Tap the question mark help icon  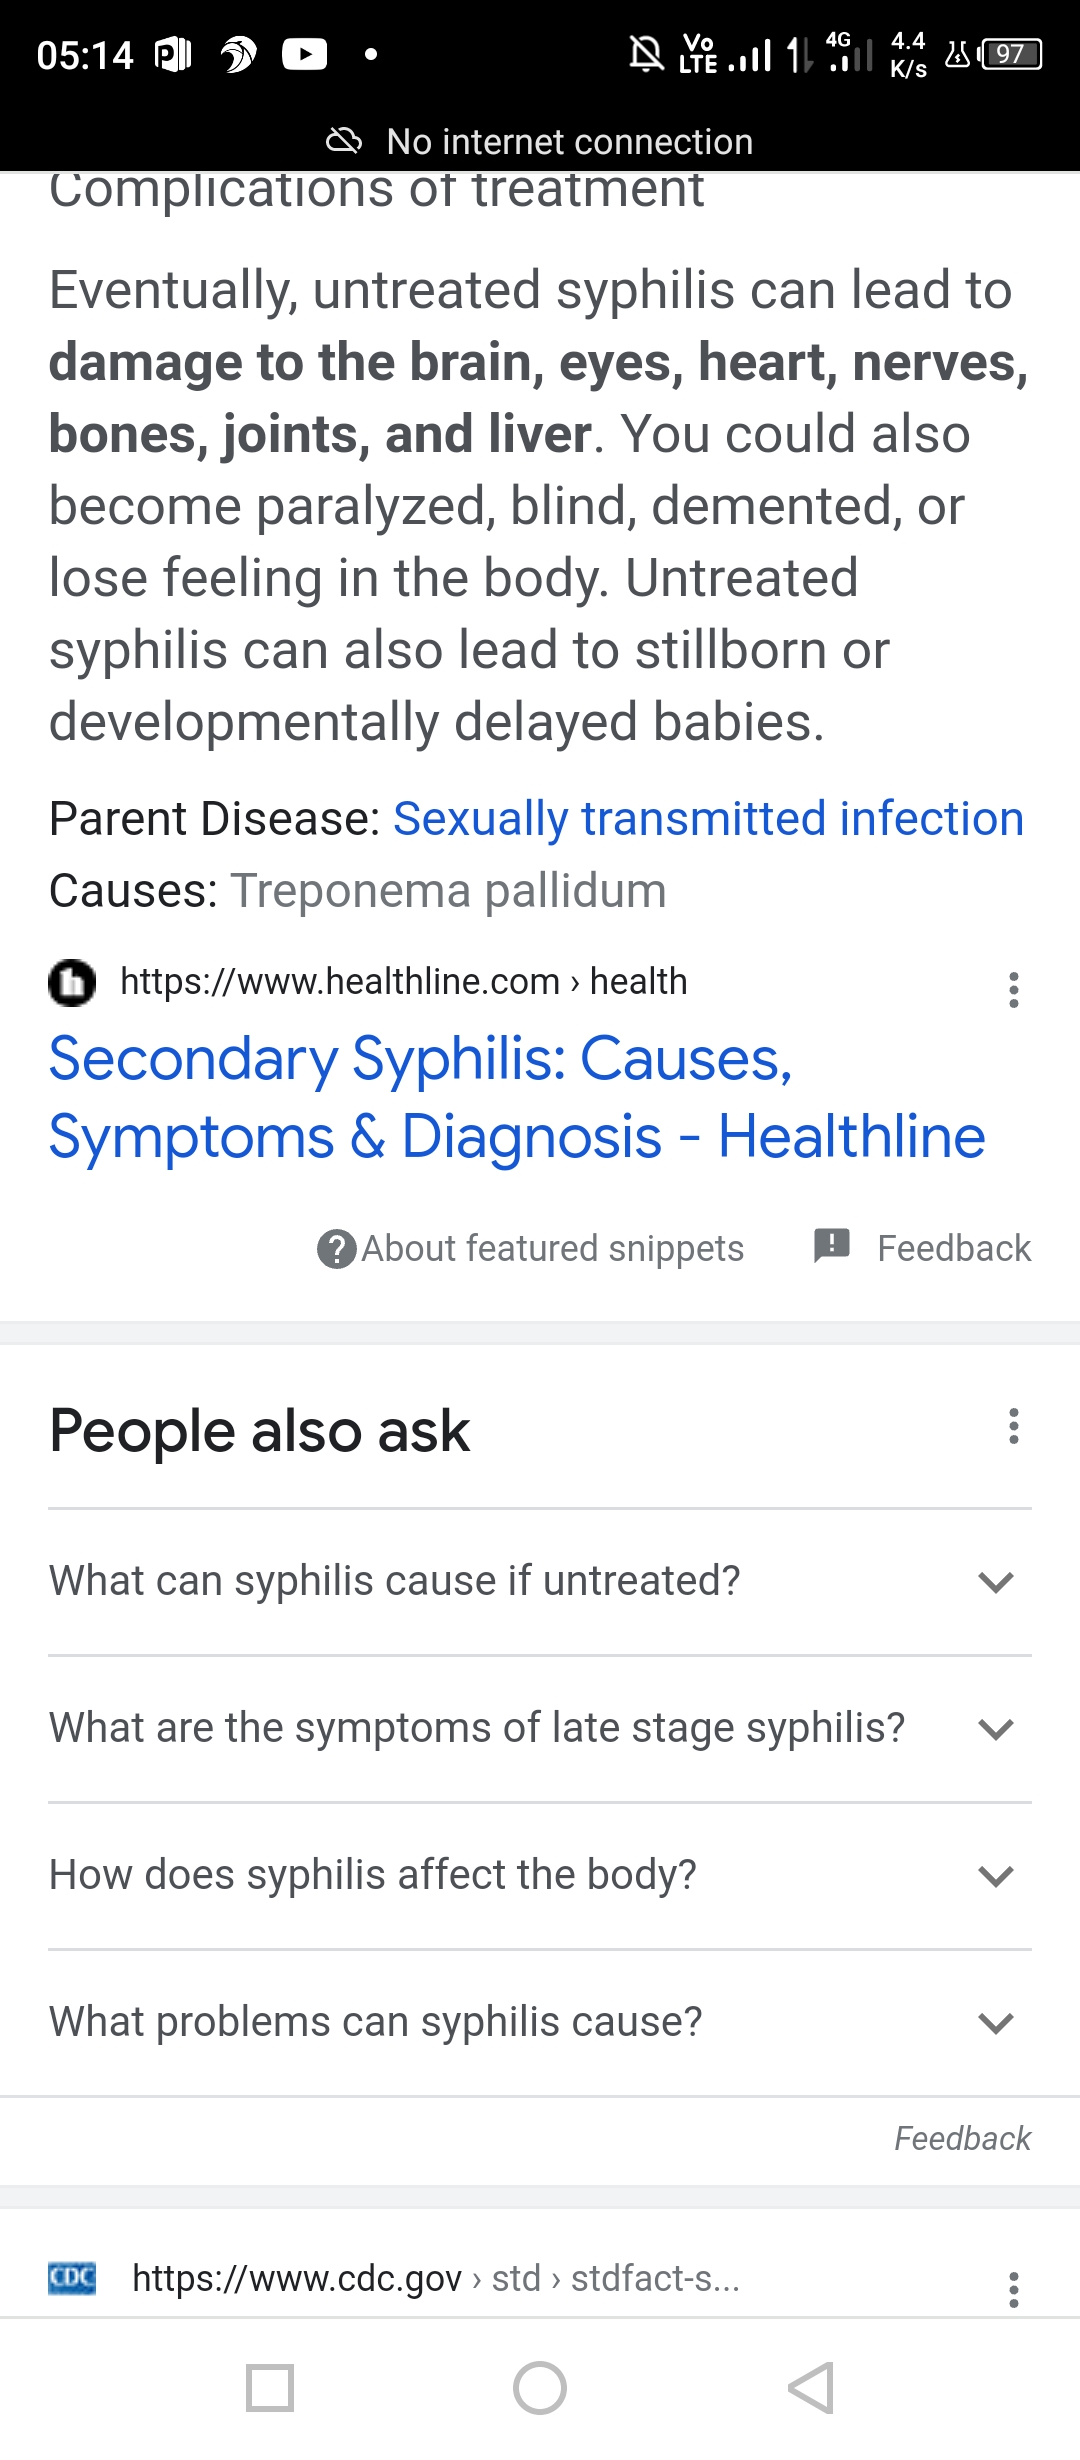[x=336, y=1249]
